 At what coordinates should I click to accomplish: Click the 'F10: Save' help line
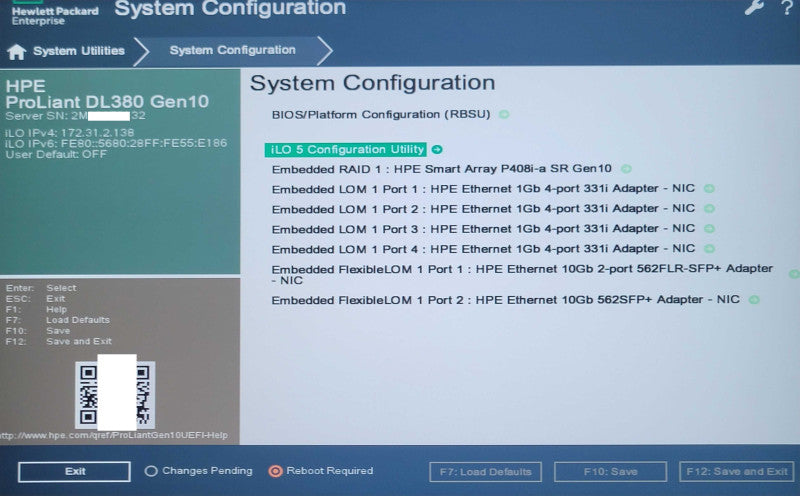pyautogui.click(x=38, y=331)
